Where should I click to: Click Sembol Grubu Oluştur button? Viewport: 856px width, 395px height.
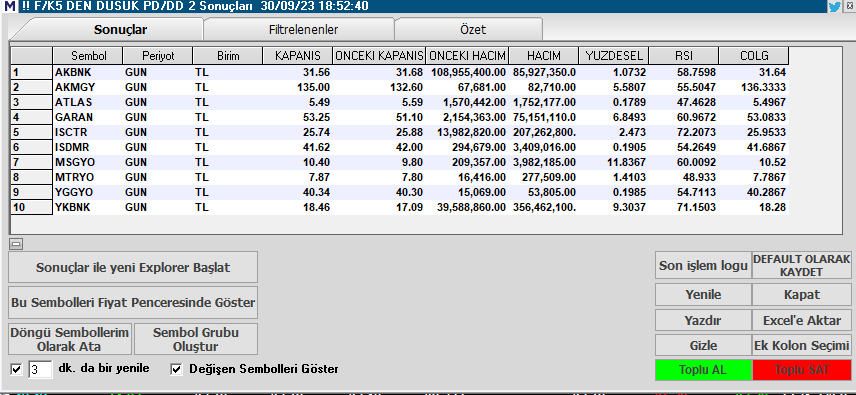(195, 339)
